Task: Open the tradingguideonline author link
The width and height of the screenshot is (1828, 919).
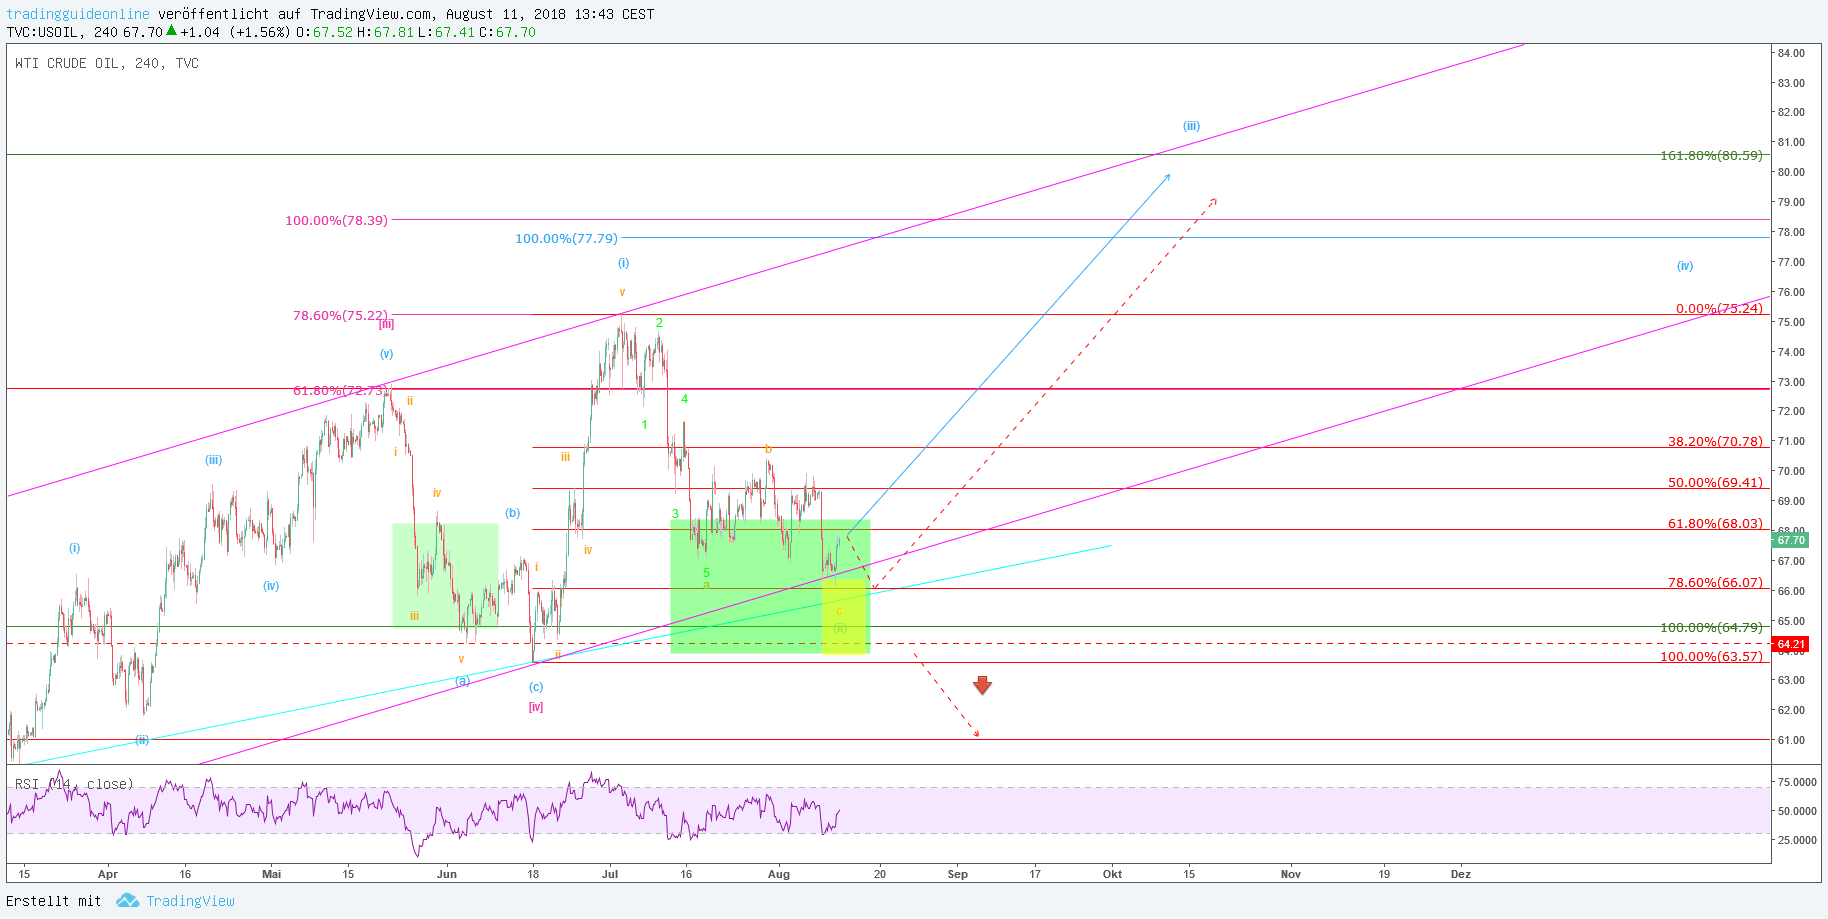Action: (78, 14)
